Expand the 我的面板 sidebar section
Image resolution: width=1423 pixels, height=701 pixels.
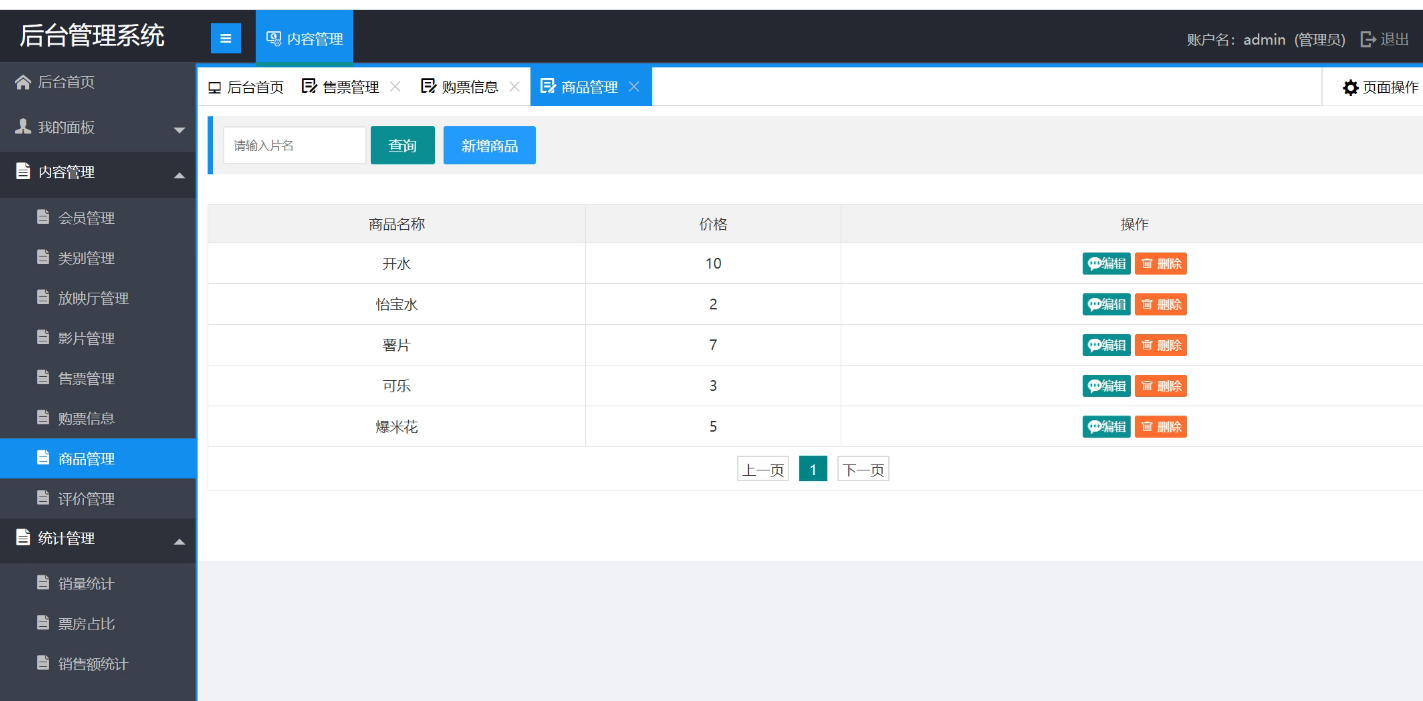[98, 128]
